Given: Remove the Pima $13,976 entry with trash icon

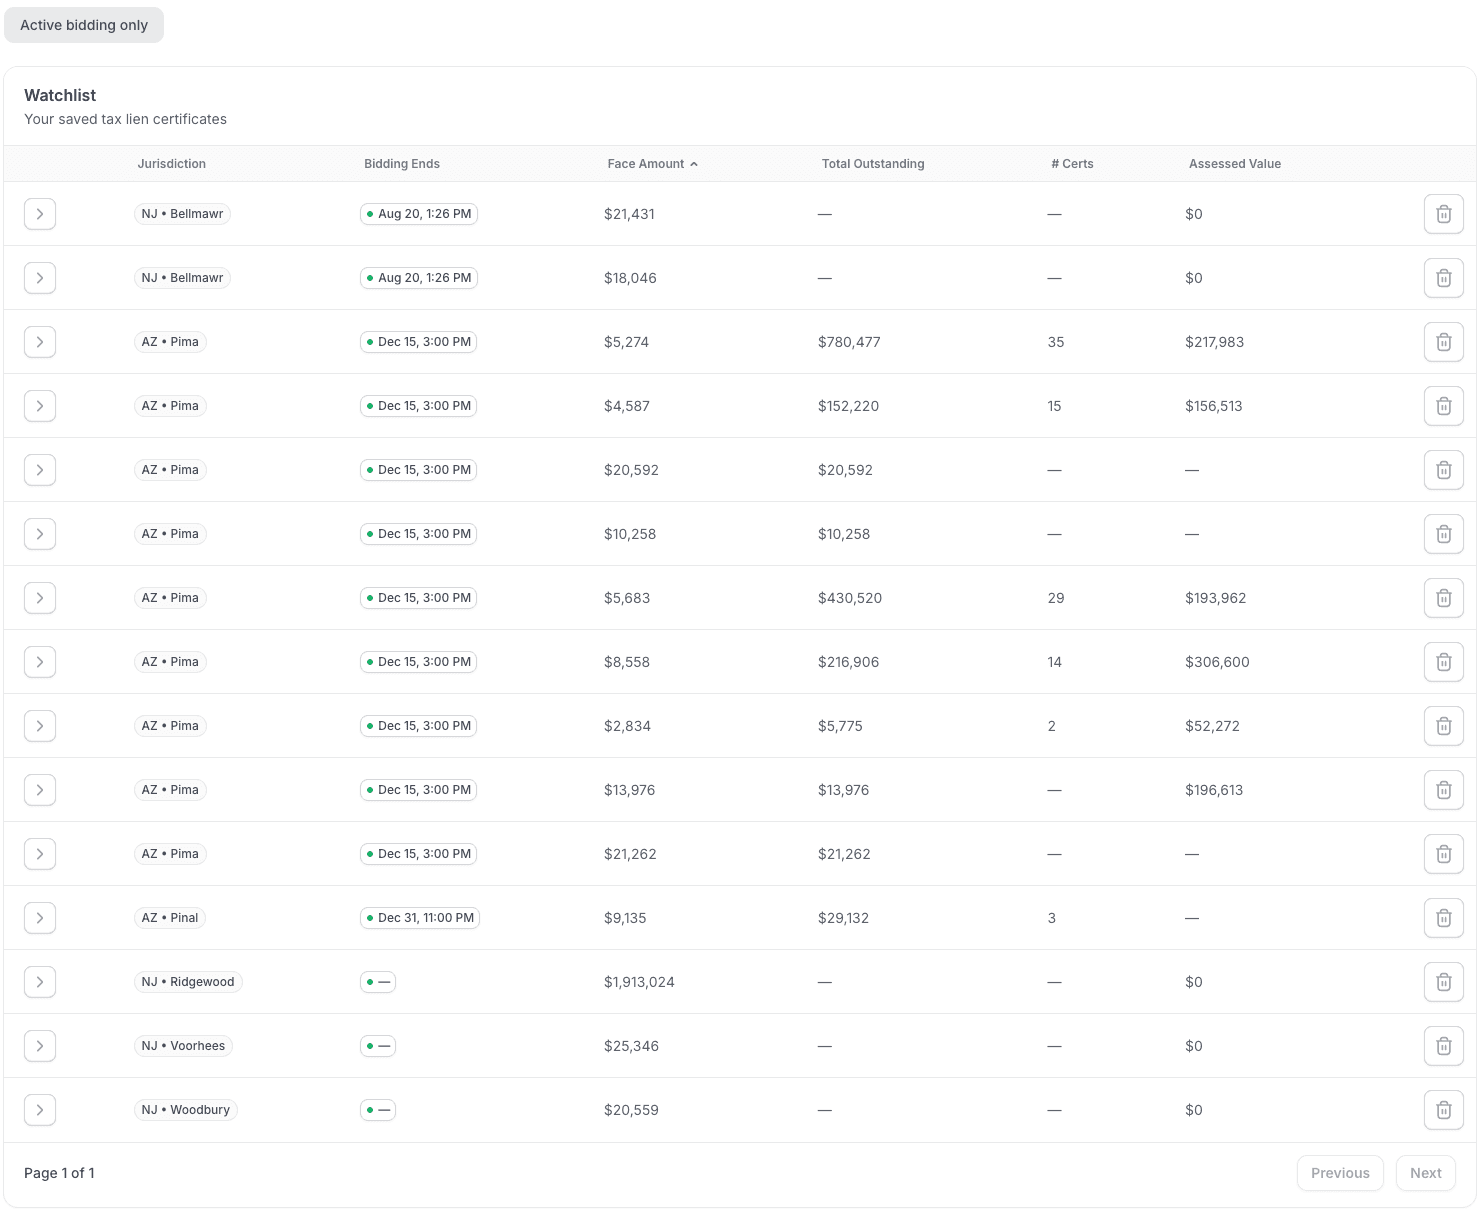Looking at the screenshot, I should click(1443, 790).
